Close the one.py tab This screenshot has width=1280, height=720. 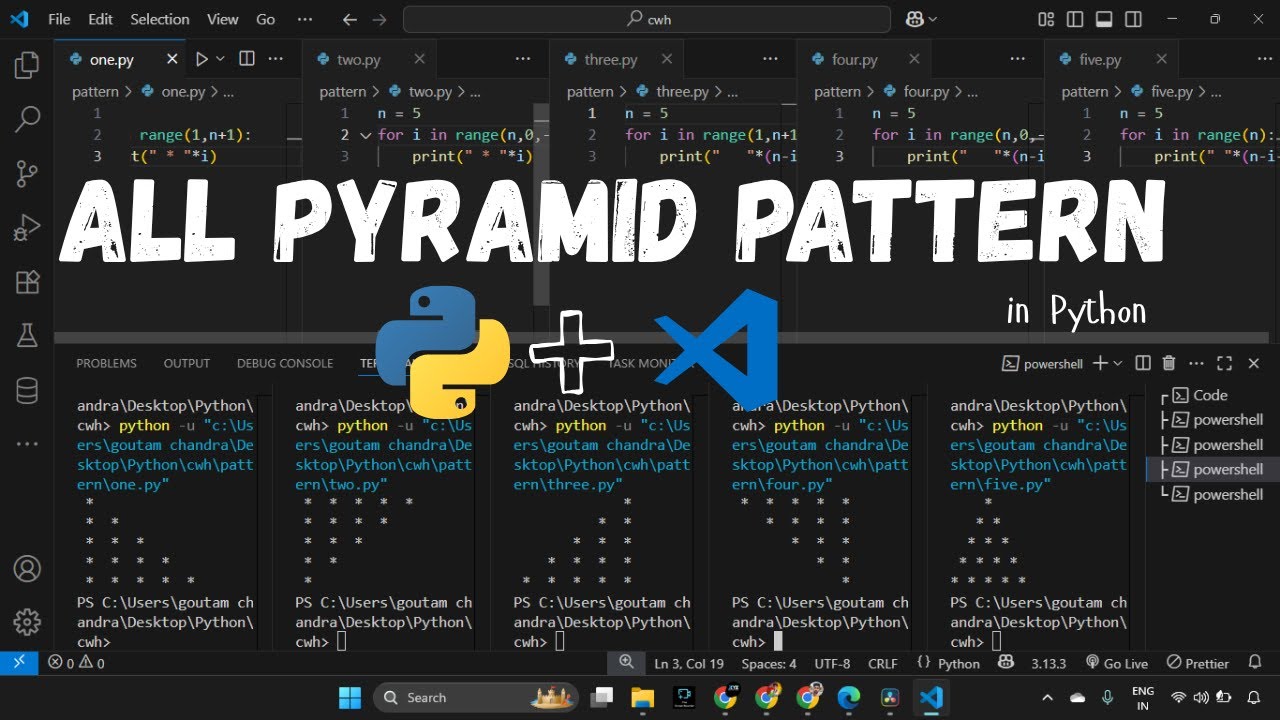(172, 59)
